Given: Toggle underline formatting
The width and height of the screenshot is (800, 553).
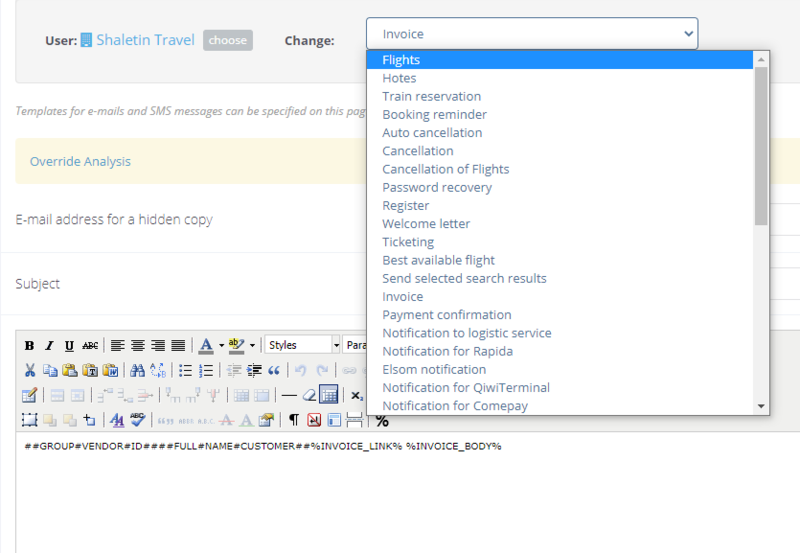Looking at the screenshot, I should 69,345.
